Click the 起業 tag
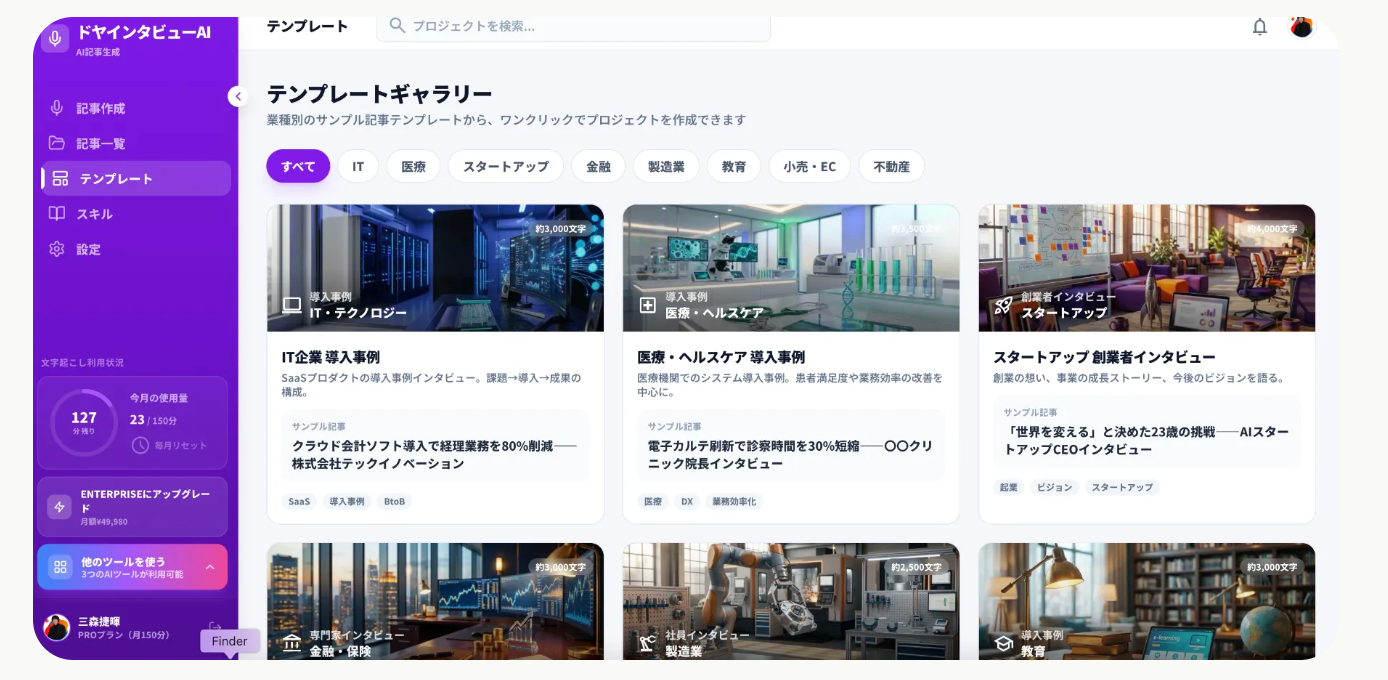The image size is (1388, 680). coord(1008,487)
